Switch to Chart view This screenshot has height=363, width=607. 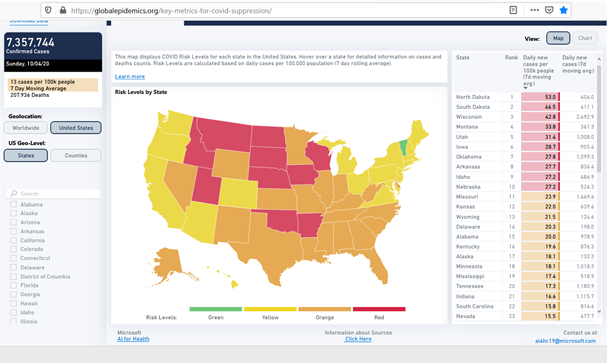pos(585,38)
